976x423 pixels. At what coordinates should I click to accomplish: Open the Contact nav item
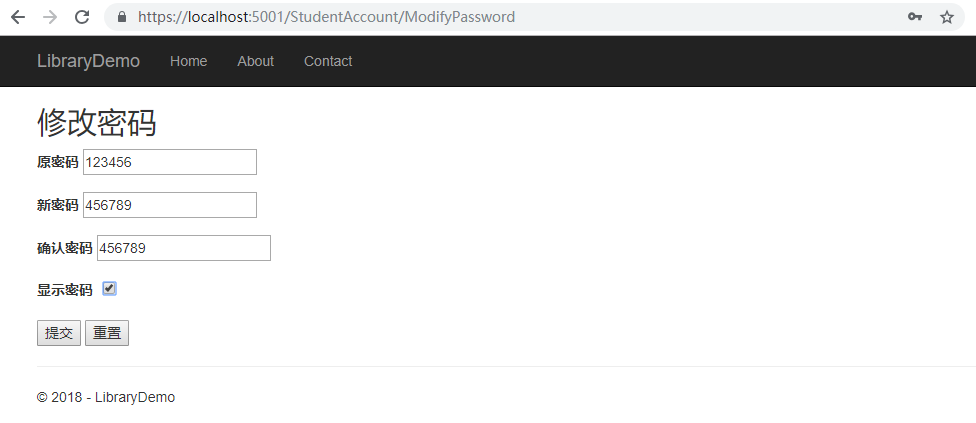pyautogui.click(x=328, y=61)
